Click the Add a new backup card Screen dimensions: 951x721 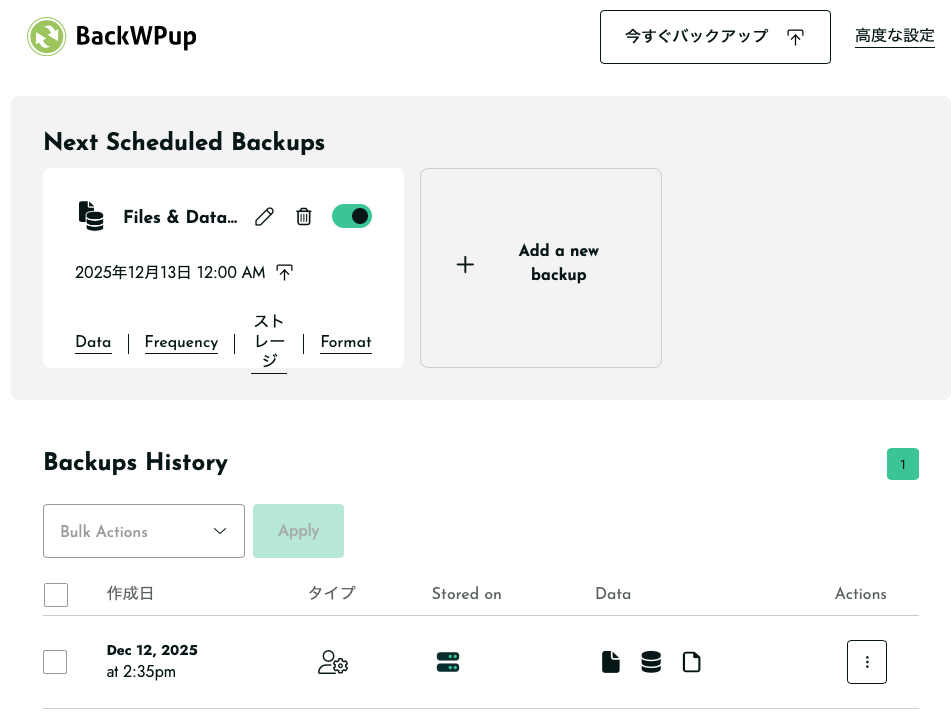tap(541, 267)
